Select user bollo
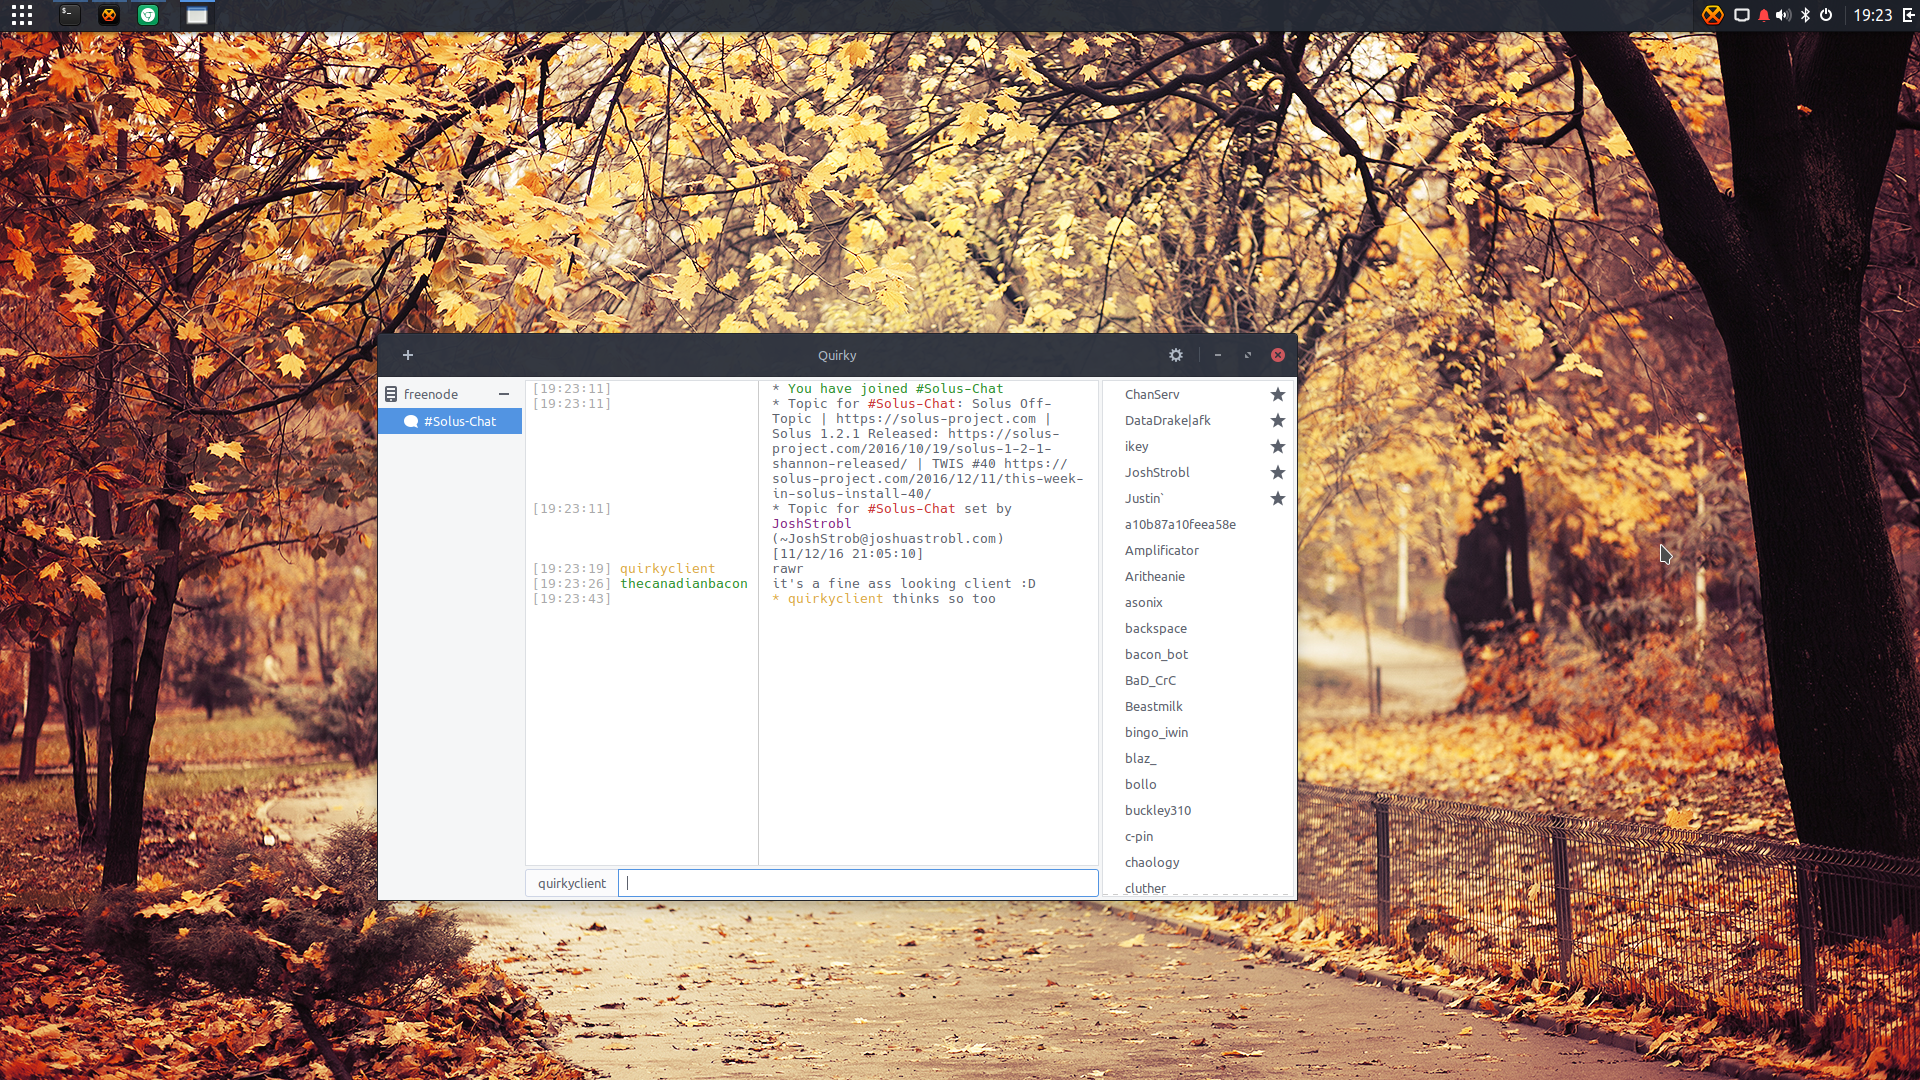1920x1080 pixels. [x=1198, y=784]
